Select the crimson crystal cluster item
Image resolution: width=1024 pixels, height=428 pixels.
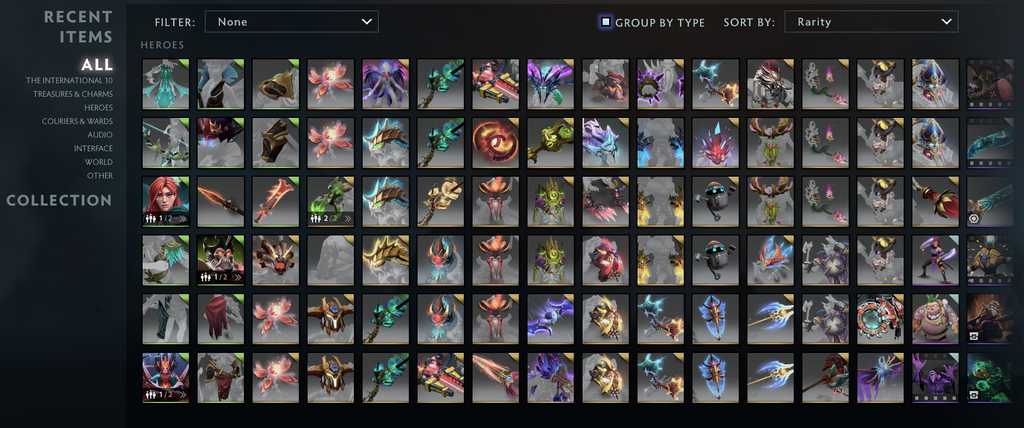point(715,142)
